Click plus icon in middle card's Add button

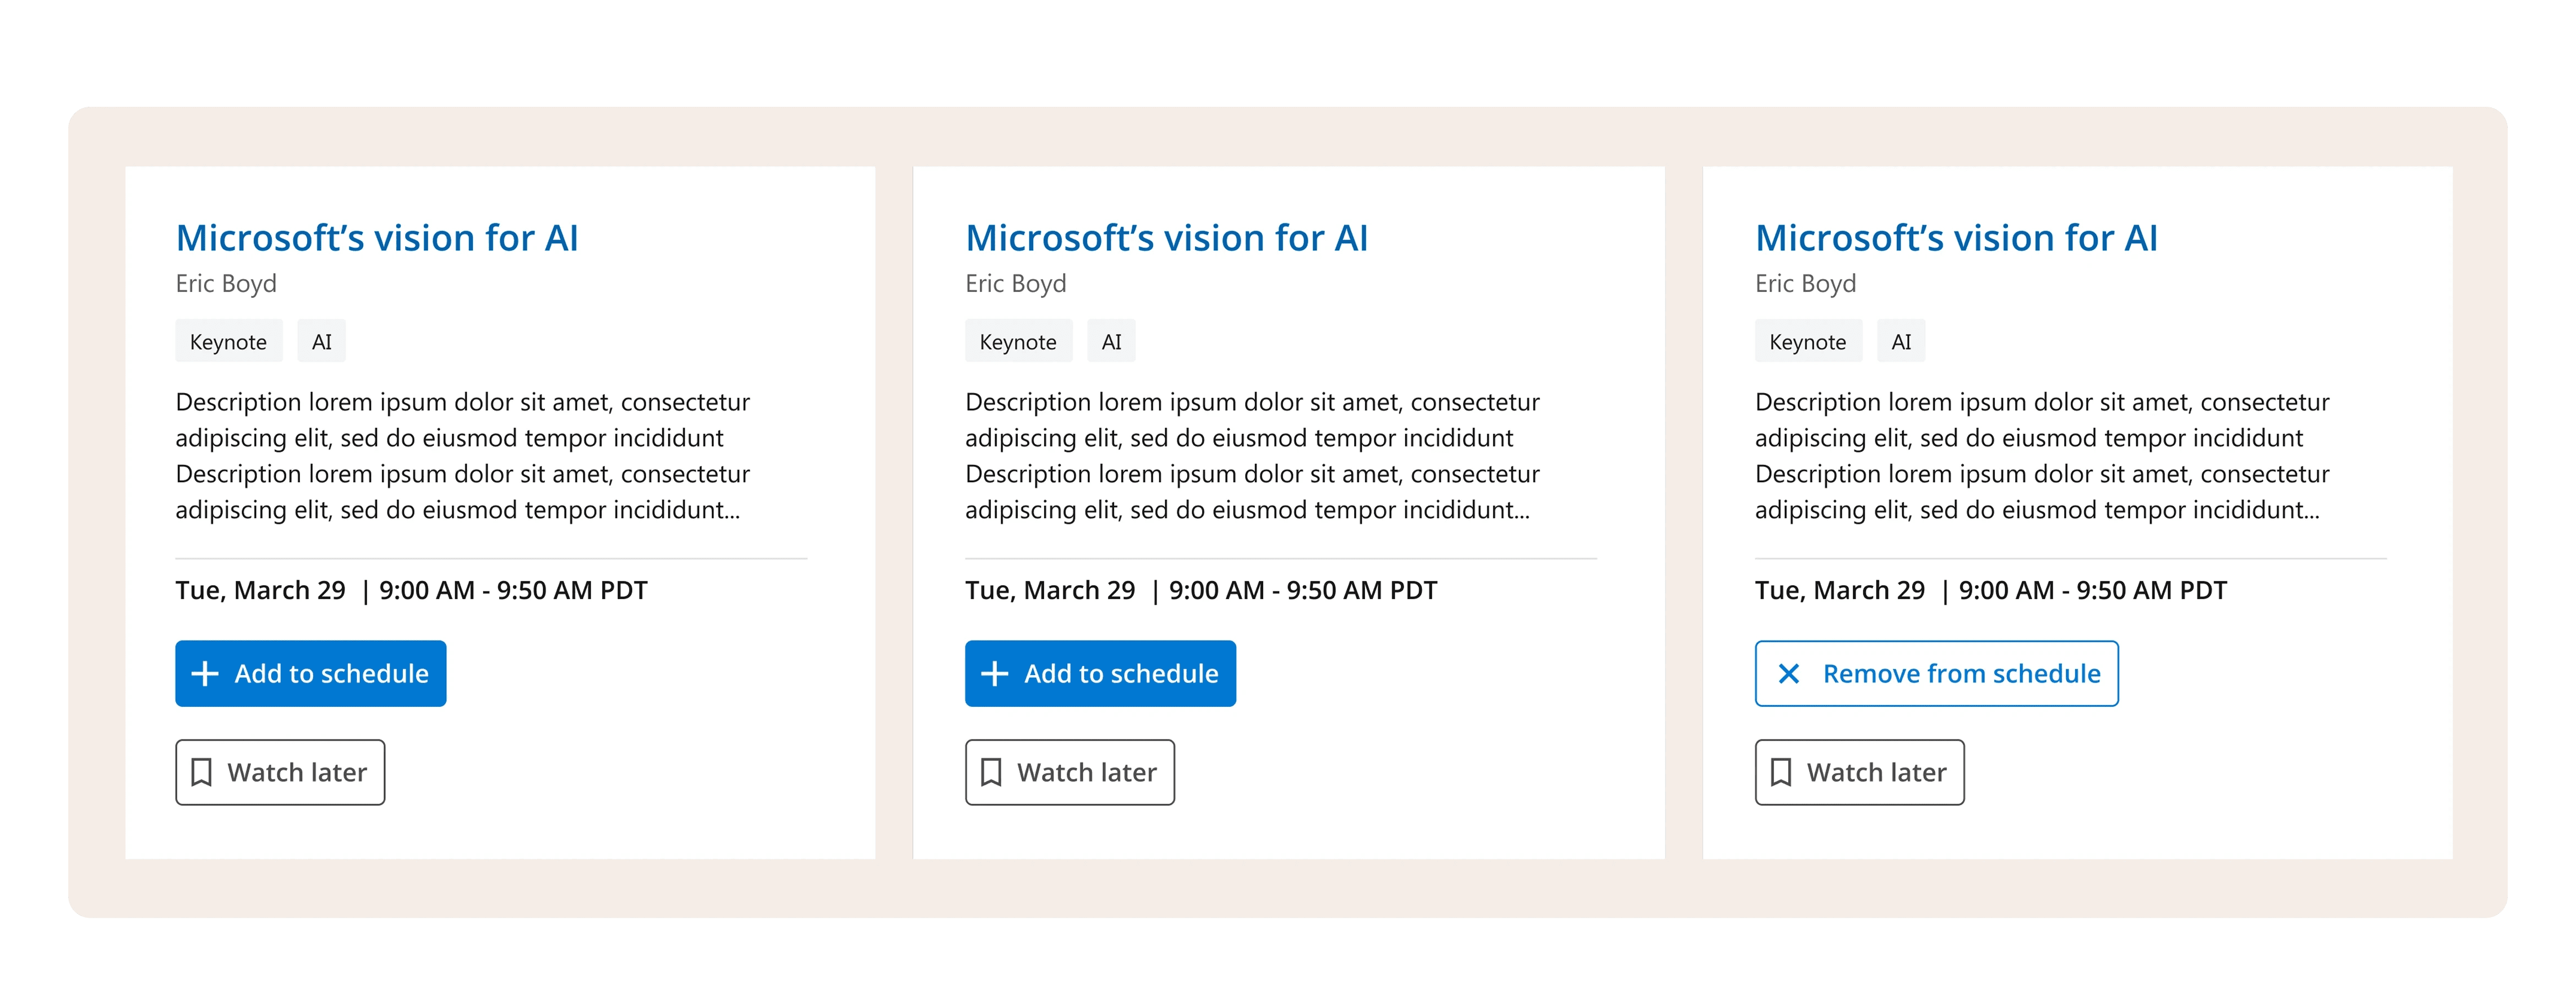click(x=994, y=674)
